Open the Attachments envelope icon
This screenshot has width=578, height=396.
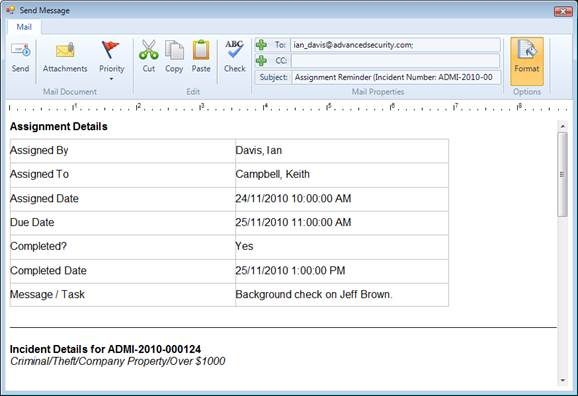65,50
